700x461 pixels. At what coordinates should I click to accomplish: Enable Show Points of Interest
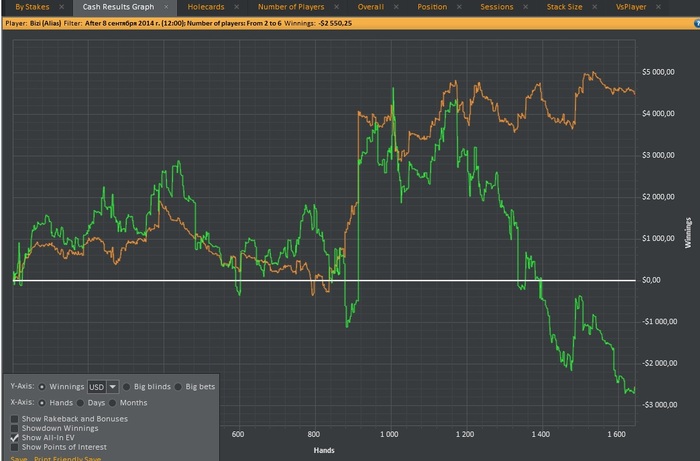click(14, 447)
